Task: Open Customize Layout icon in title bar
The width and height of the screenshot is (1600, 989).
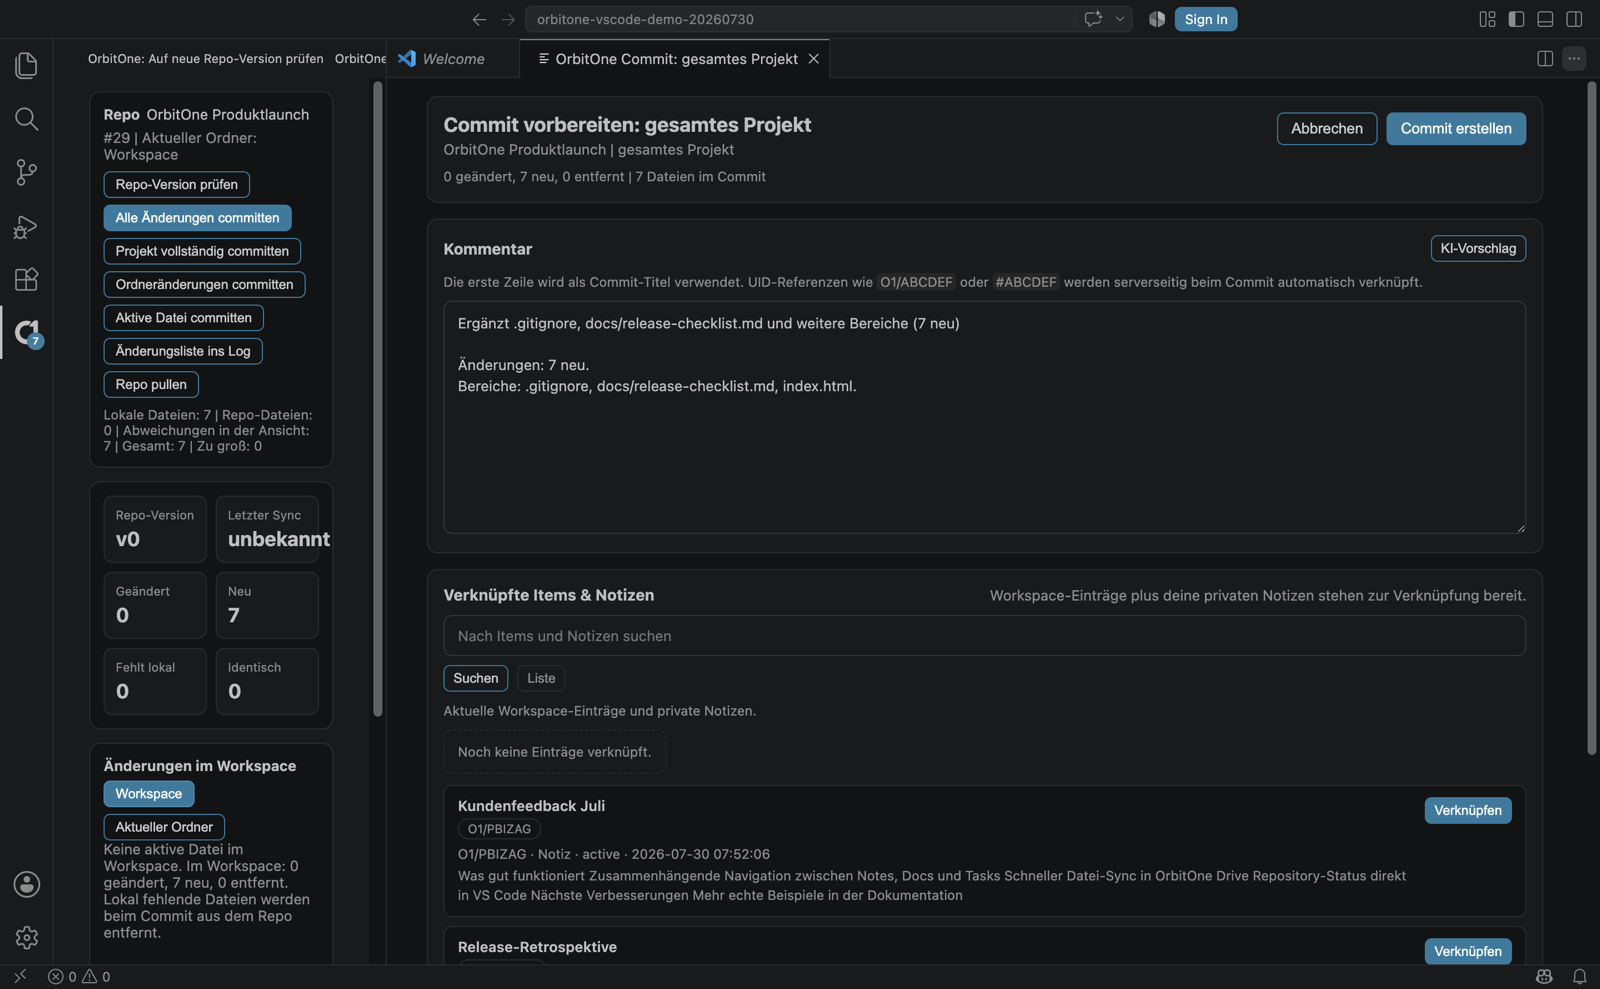Action: click(x=1487, y=19)
